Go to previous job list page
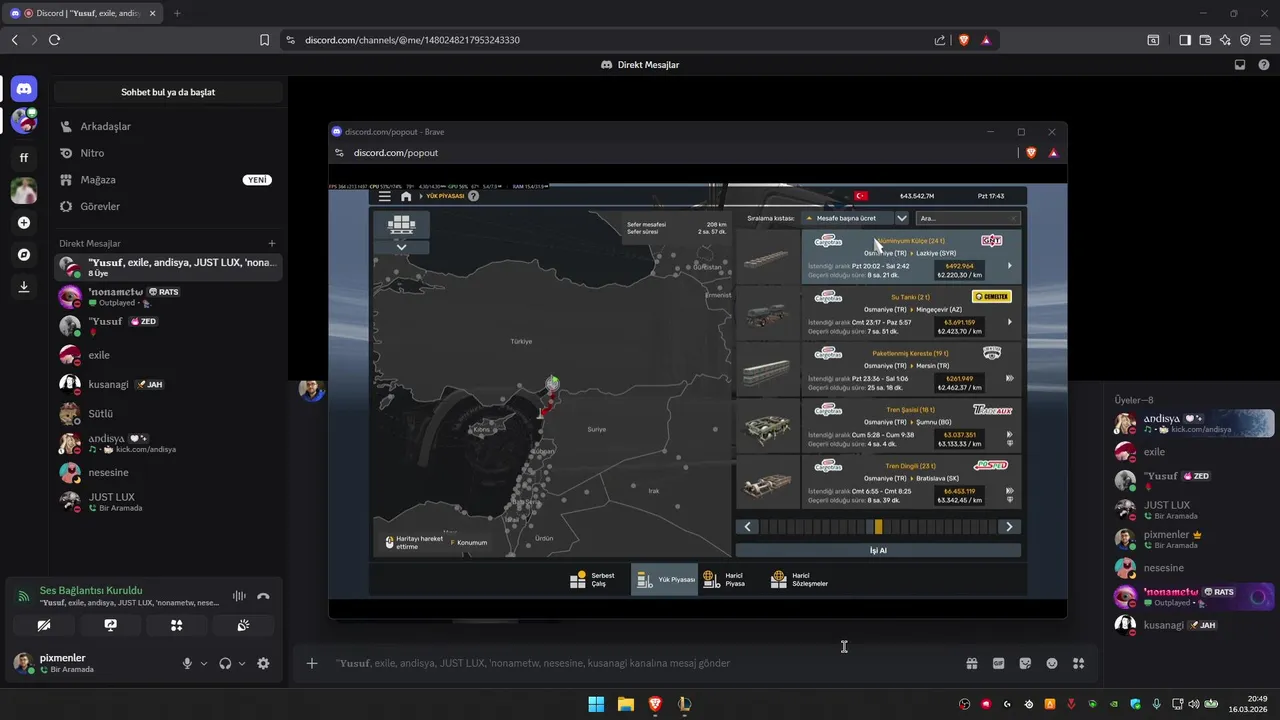This screenshot has height=720, width=1280. tap(747, 527)
